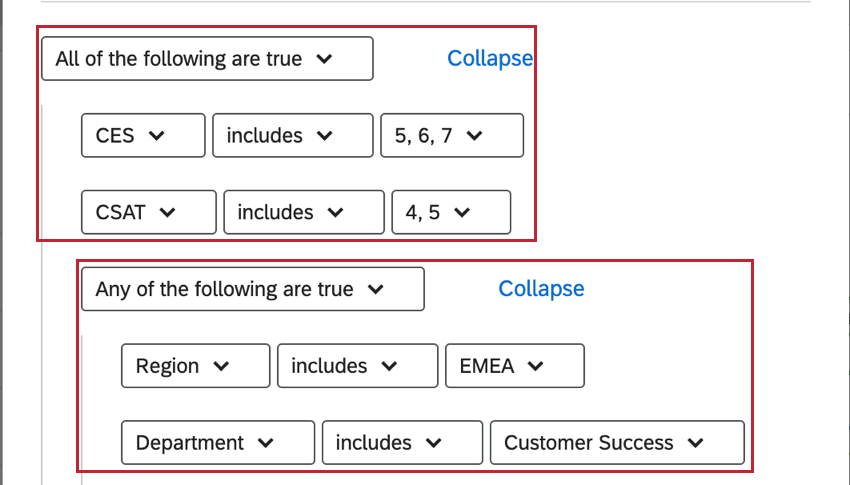Open the EMEA value dropdown
The height and width of the screenshot is (485, 850).
[x=514, y=366]
